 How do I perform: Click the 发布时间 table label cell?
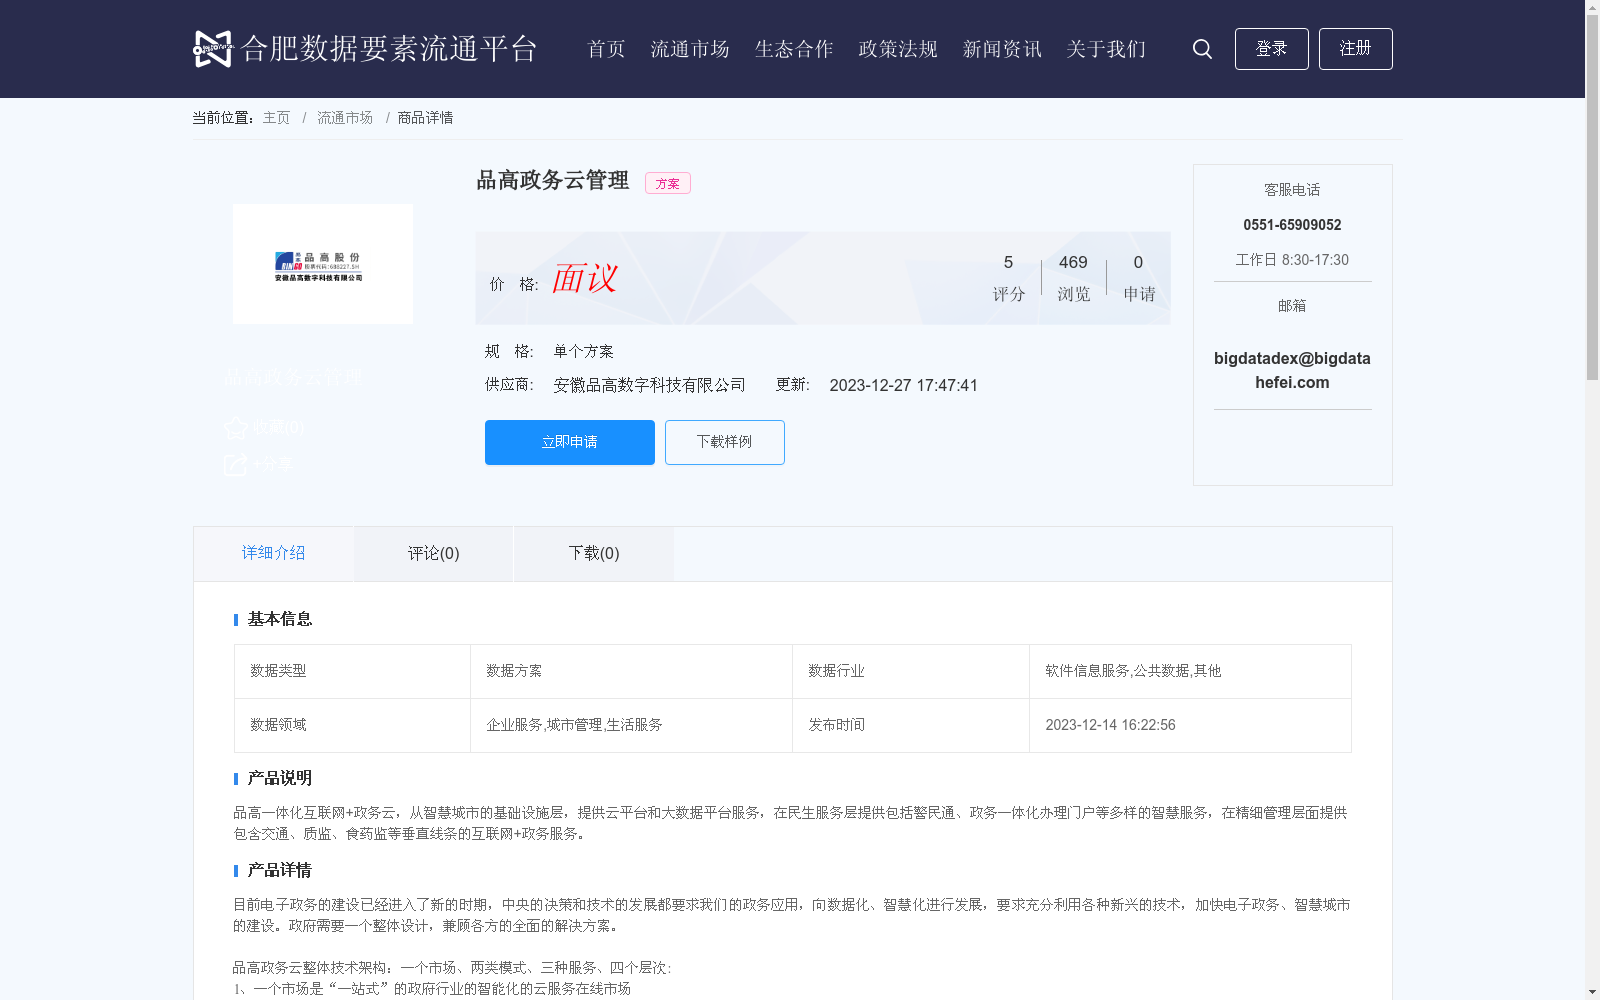(910, 725)
